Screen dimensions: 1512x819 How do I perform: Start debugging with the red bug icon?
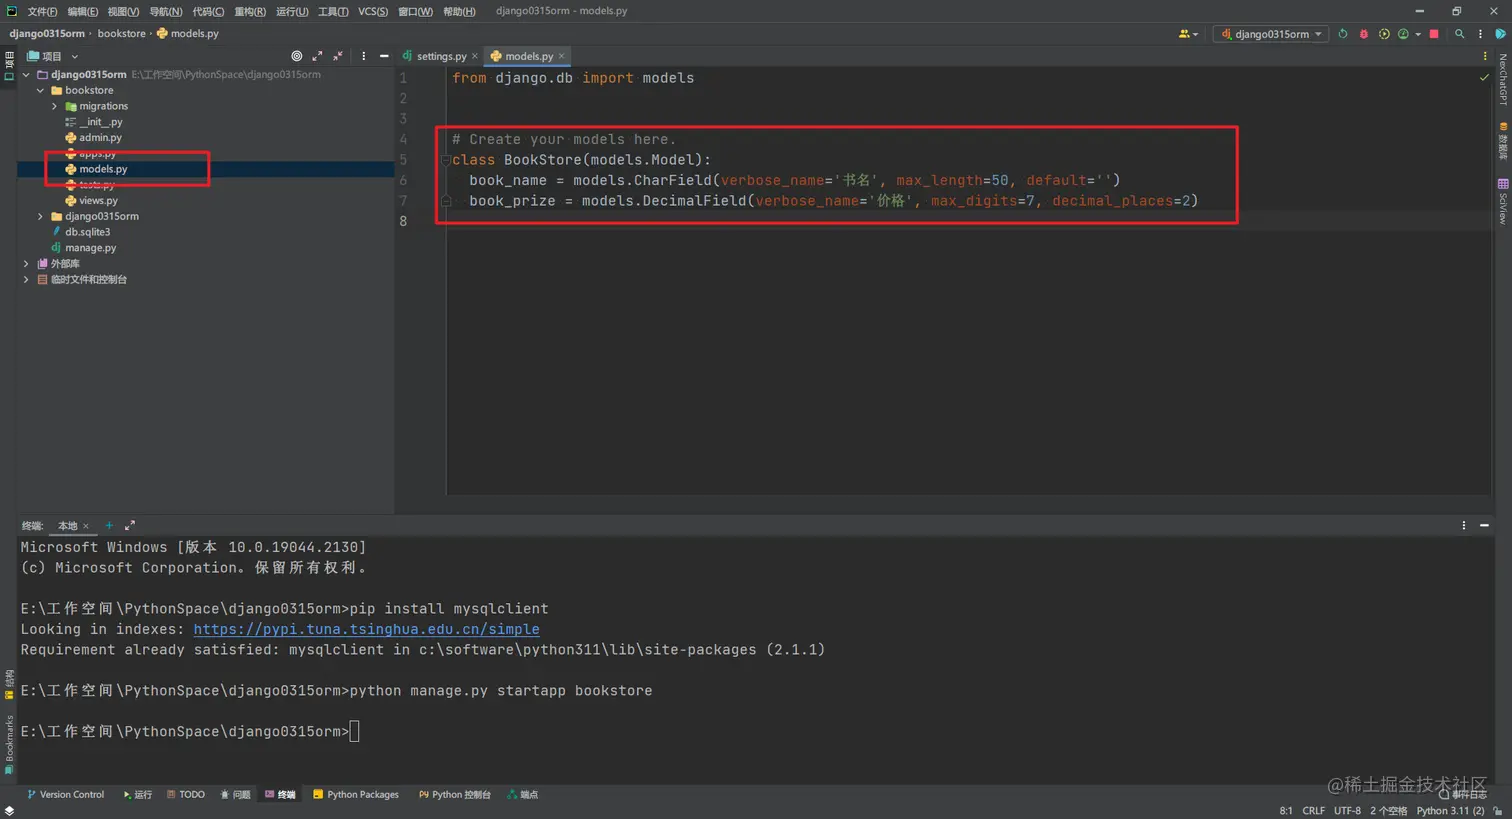click(x=1363, y=34)
